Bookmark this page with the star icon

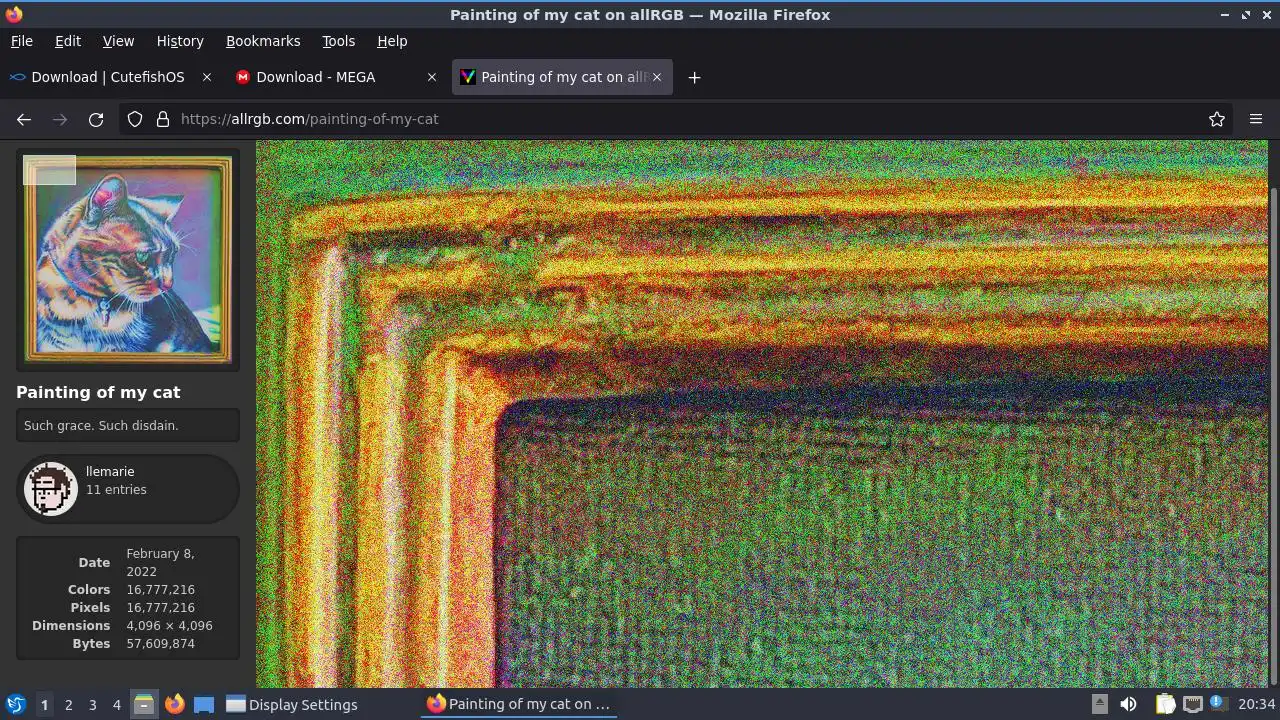1217,119
